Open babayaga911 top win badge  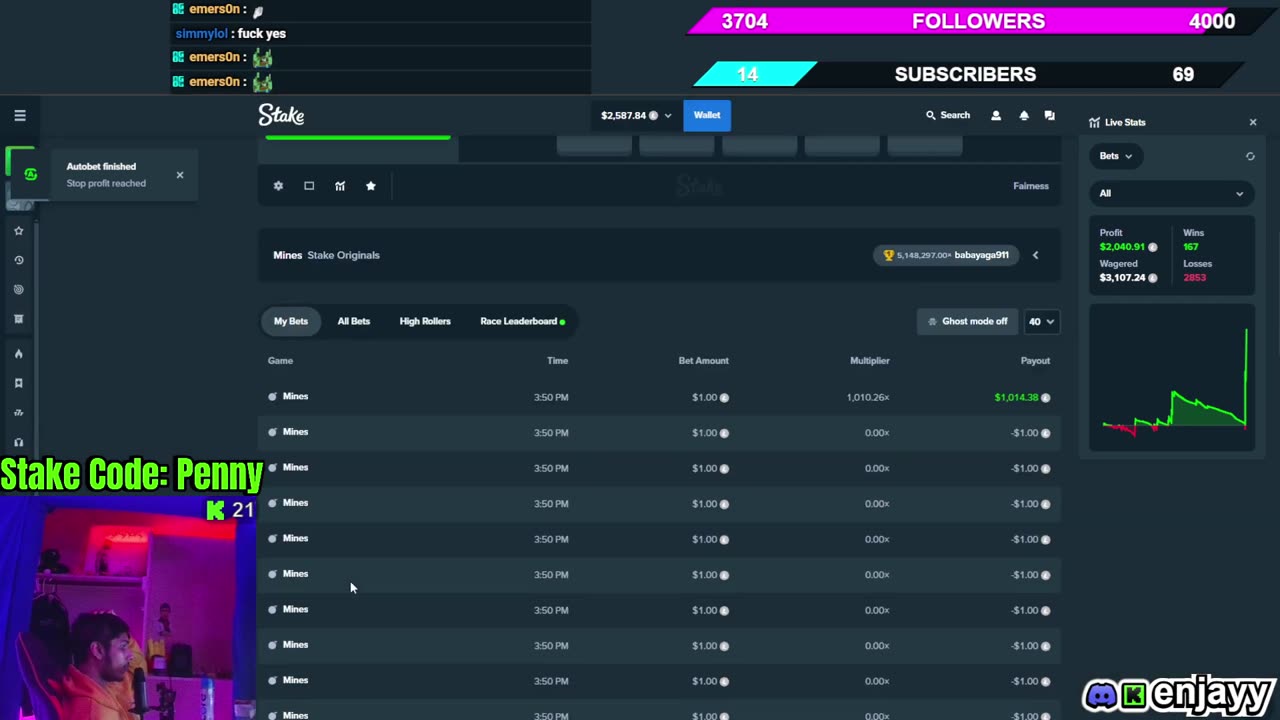pyautogui.click(x=947, y=255)
